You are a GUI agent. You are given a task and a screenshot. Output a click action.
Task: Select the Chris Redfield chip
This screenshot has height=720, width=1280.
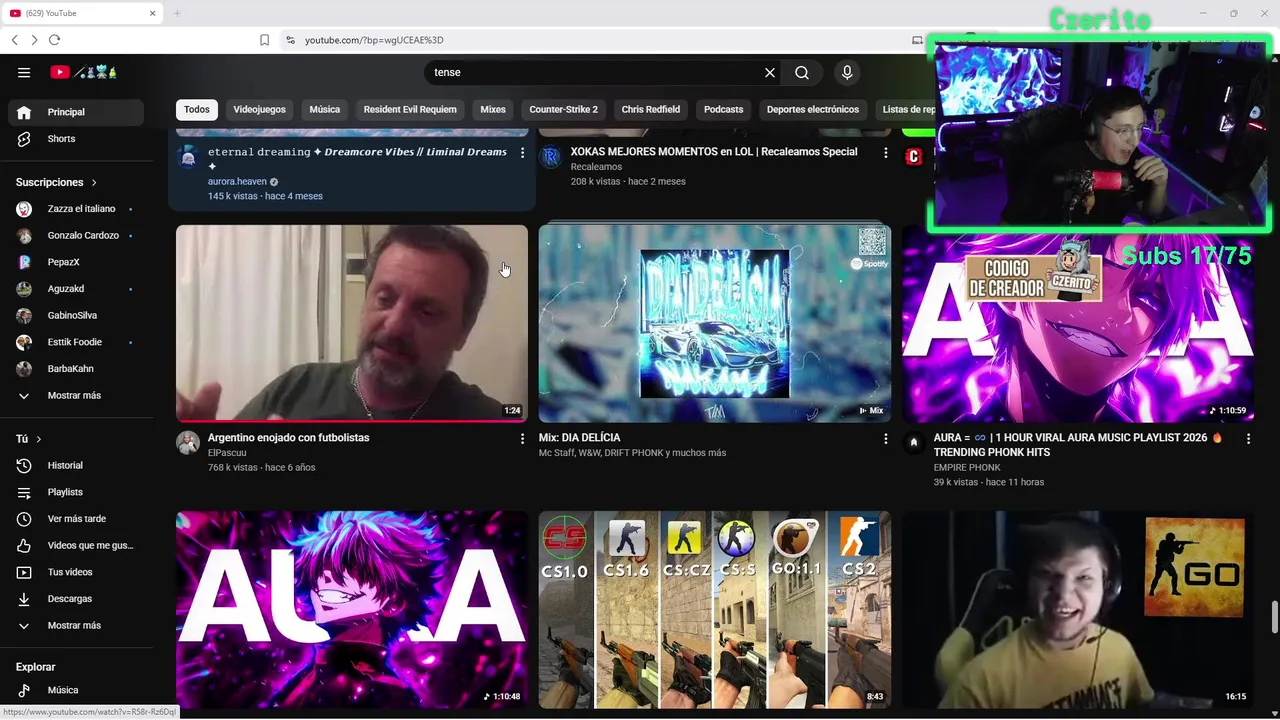click(x=650, y=109)
